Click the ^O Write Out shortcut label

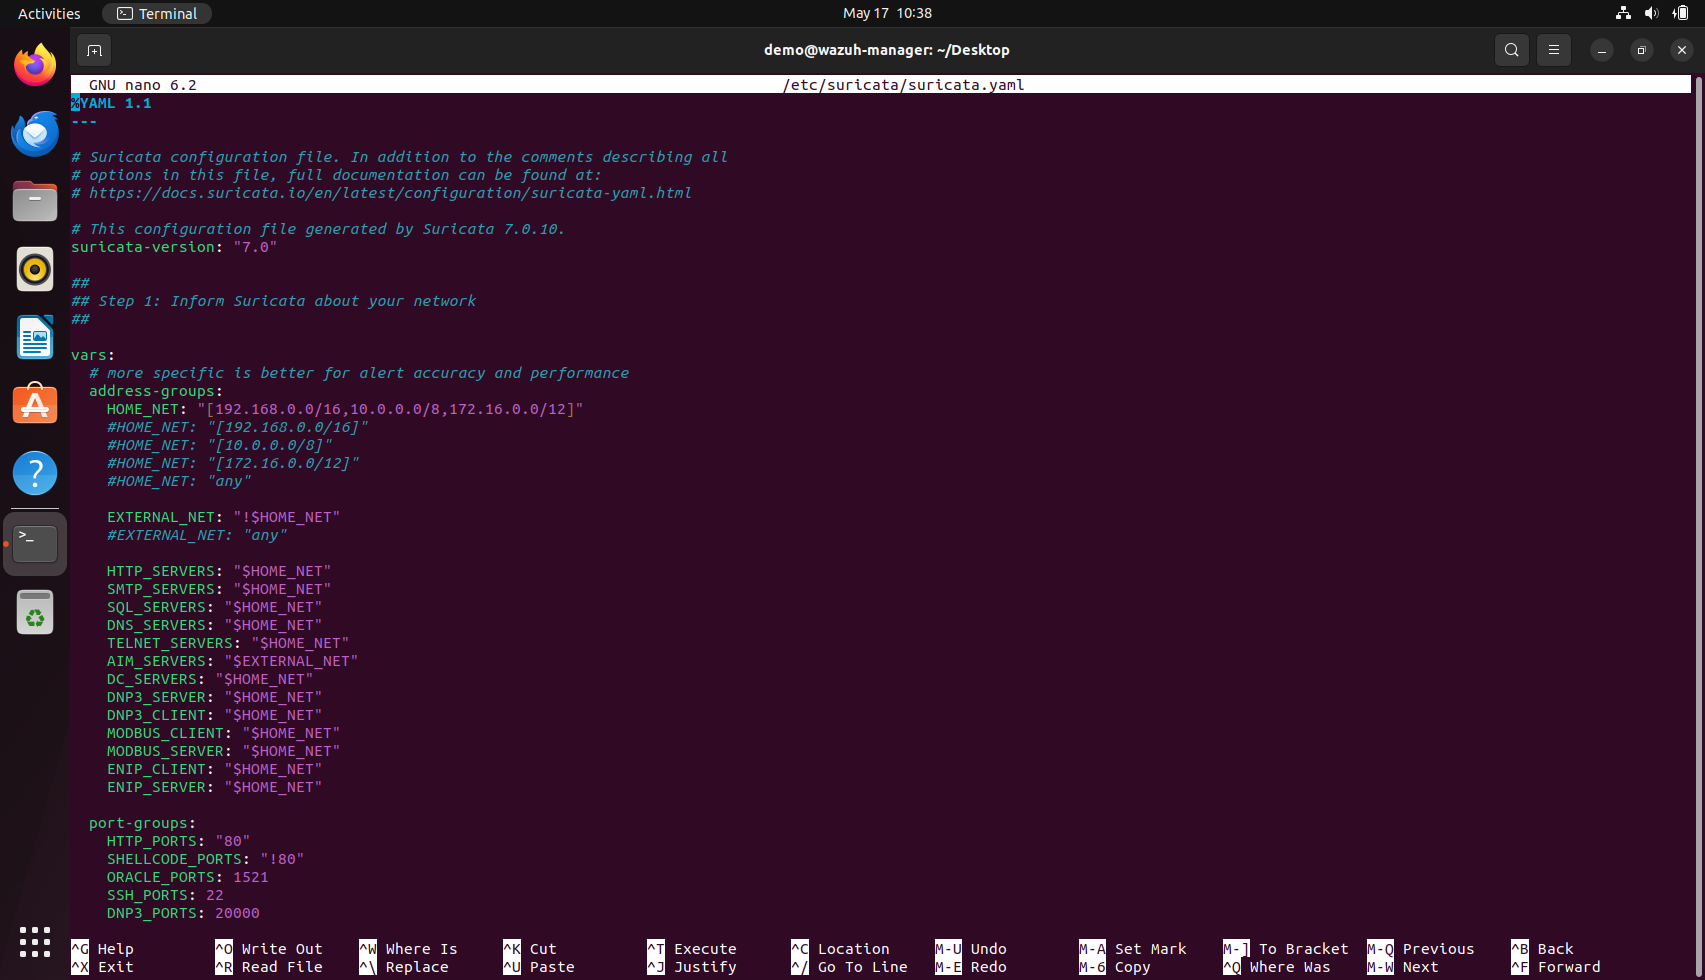(269, 949)
